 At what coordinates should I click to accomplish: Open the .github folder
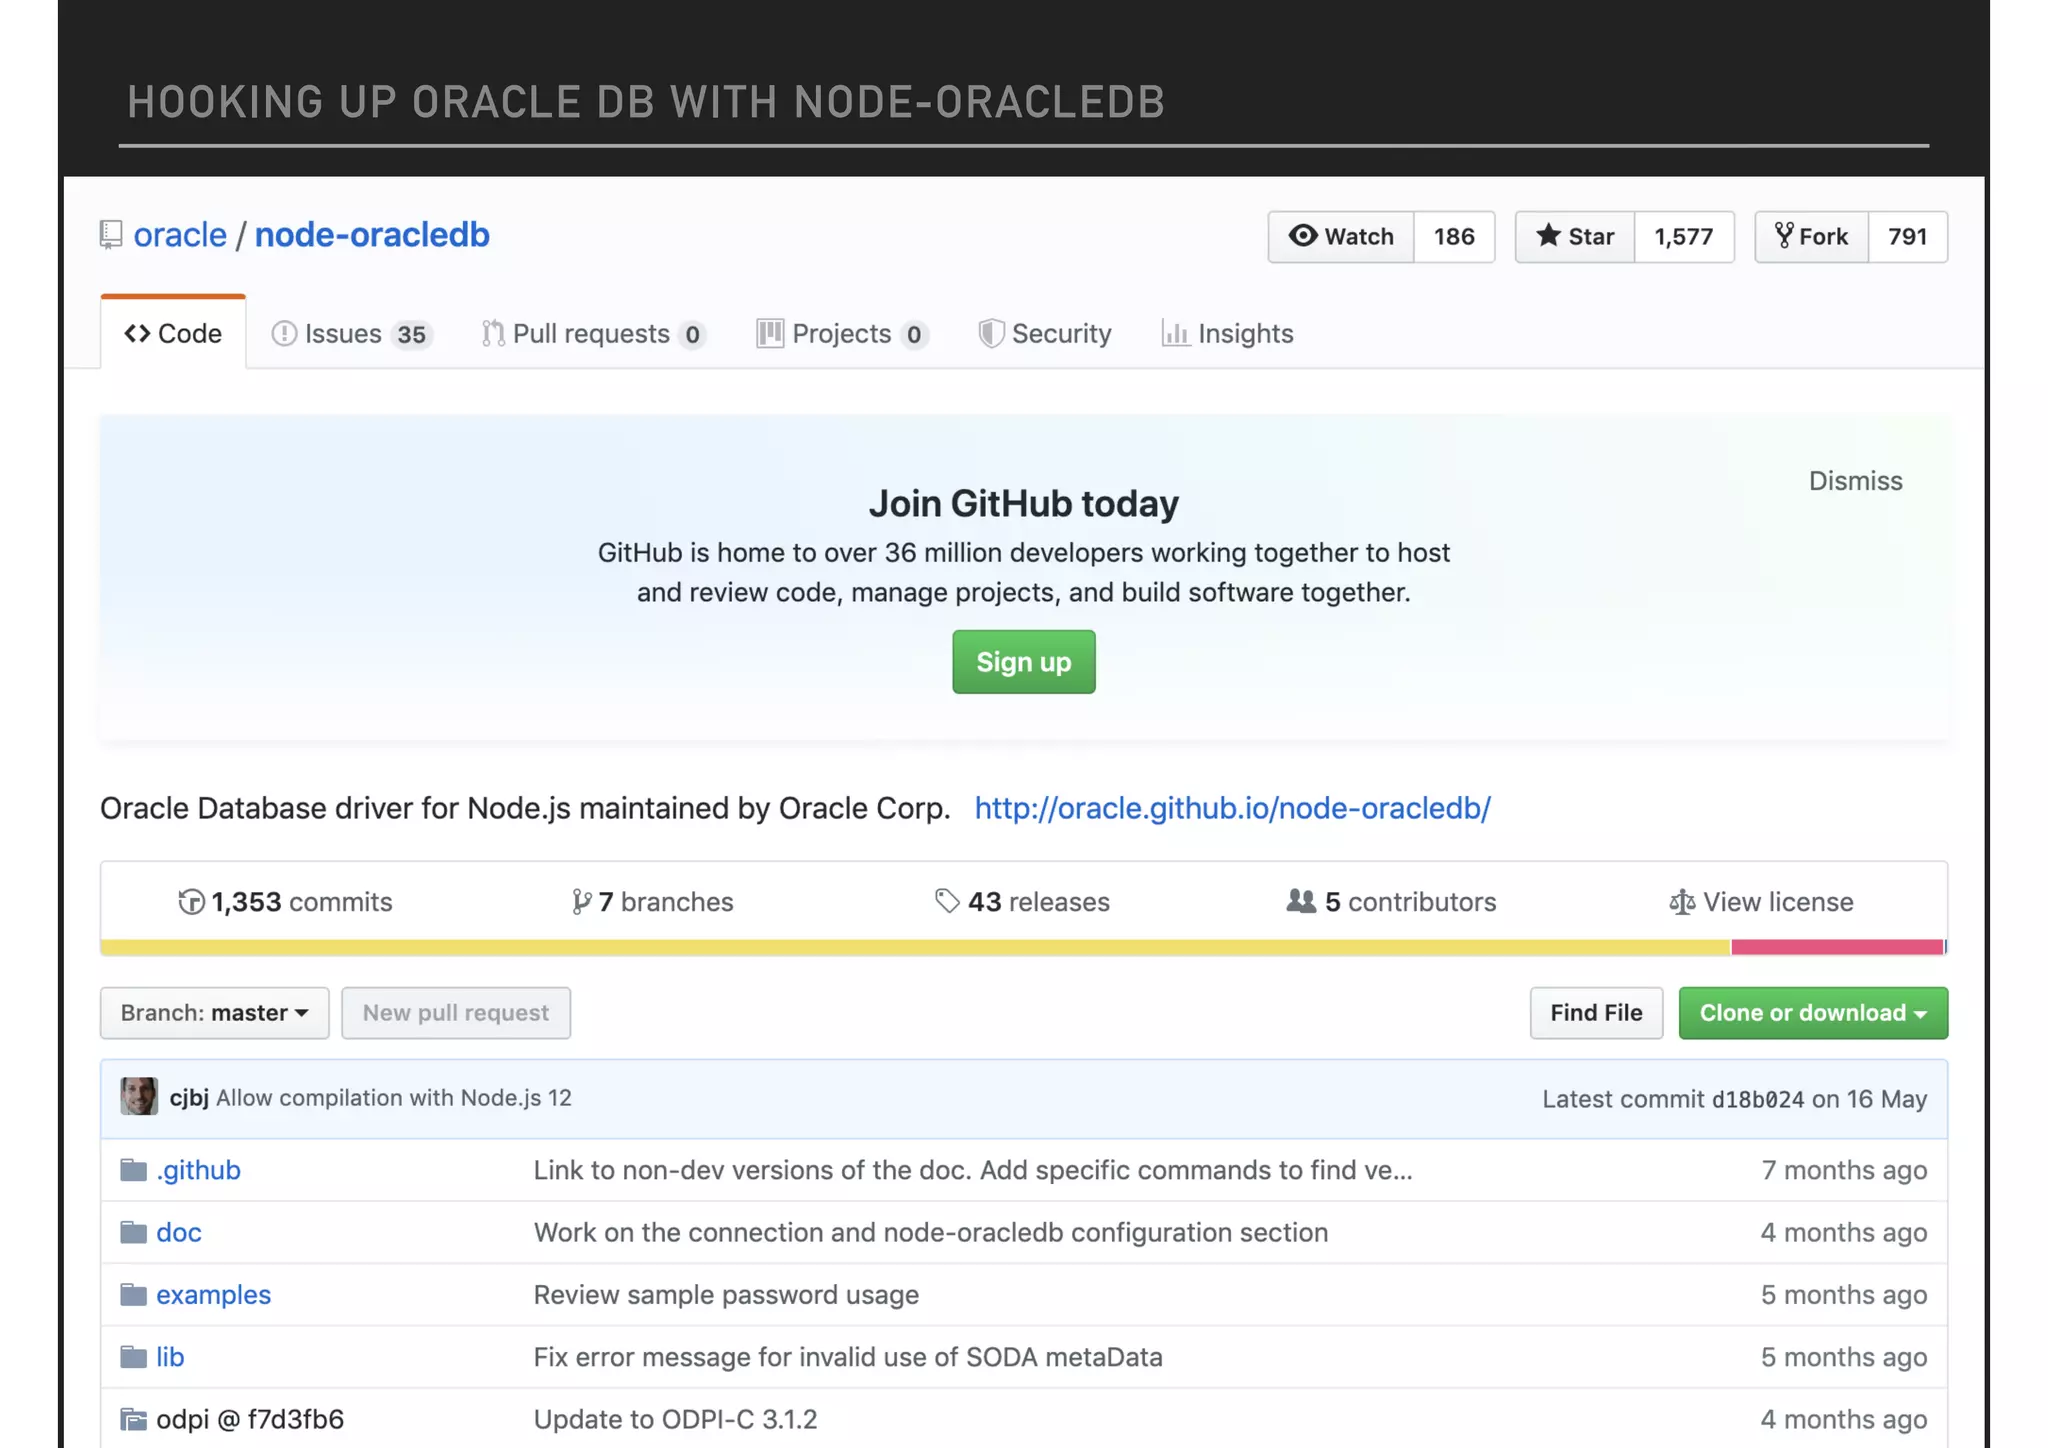click(x=198, y=1170)
